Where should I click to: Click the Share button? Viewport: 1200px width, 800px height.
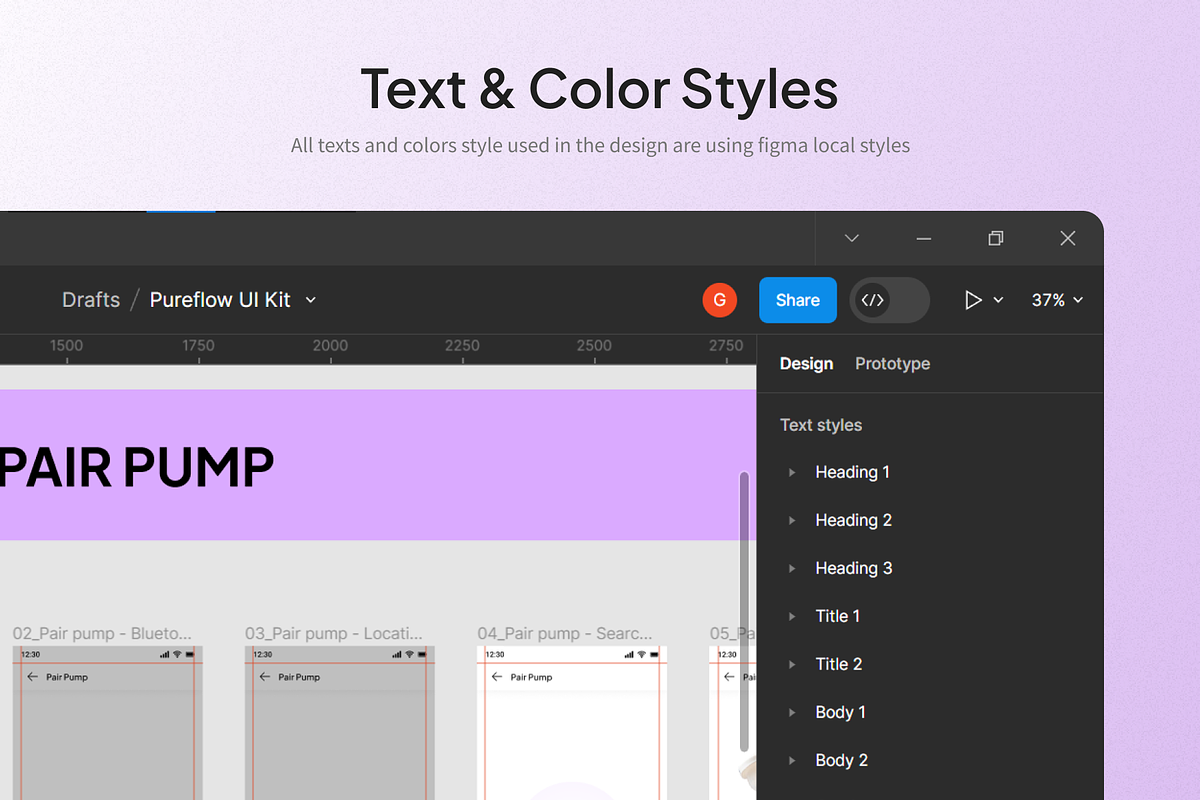click(797, 300)
